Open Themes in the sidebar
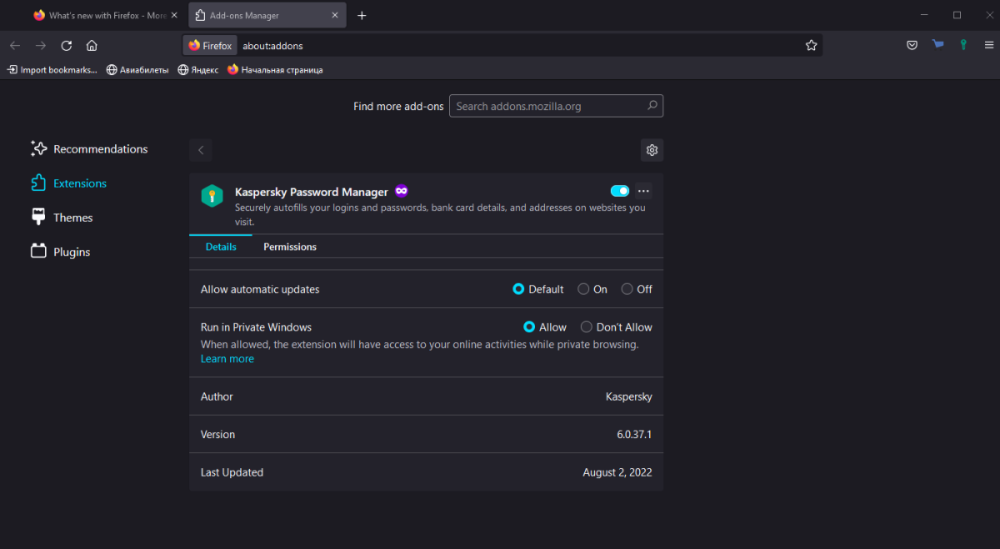 pos(72,218)
